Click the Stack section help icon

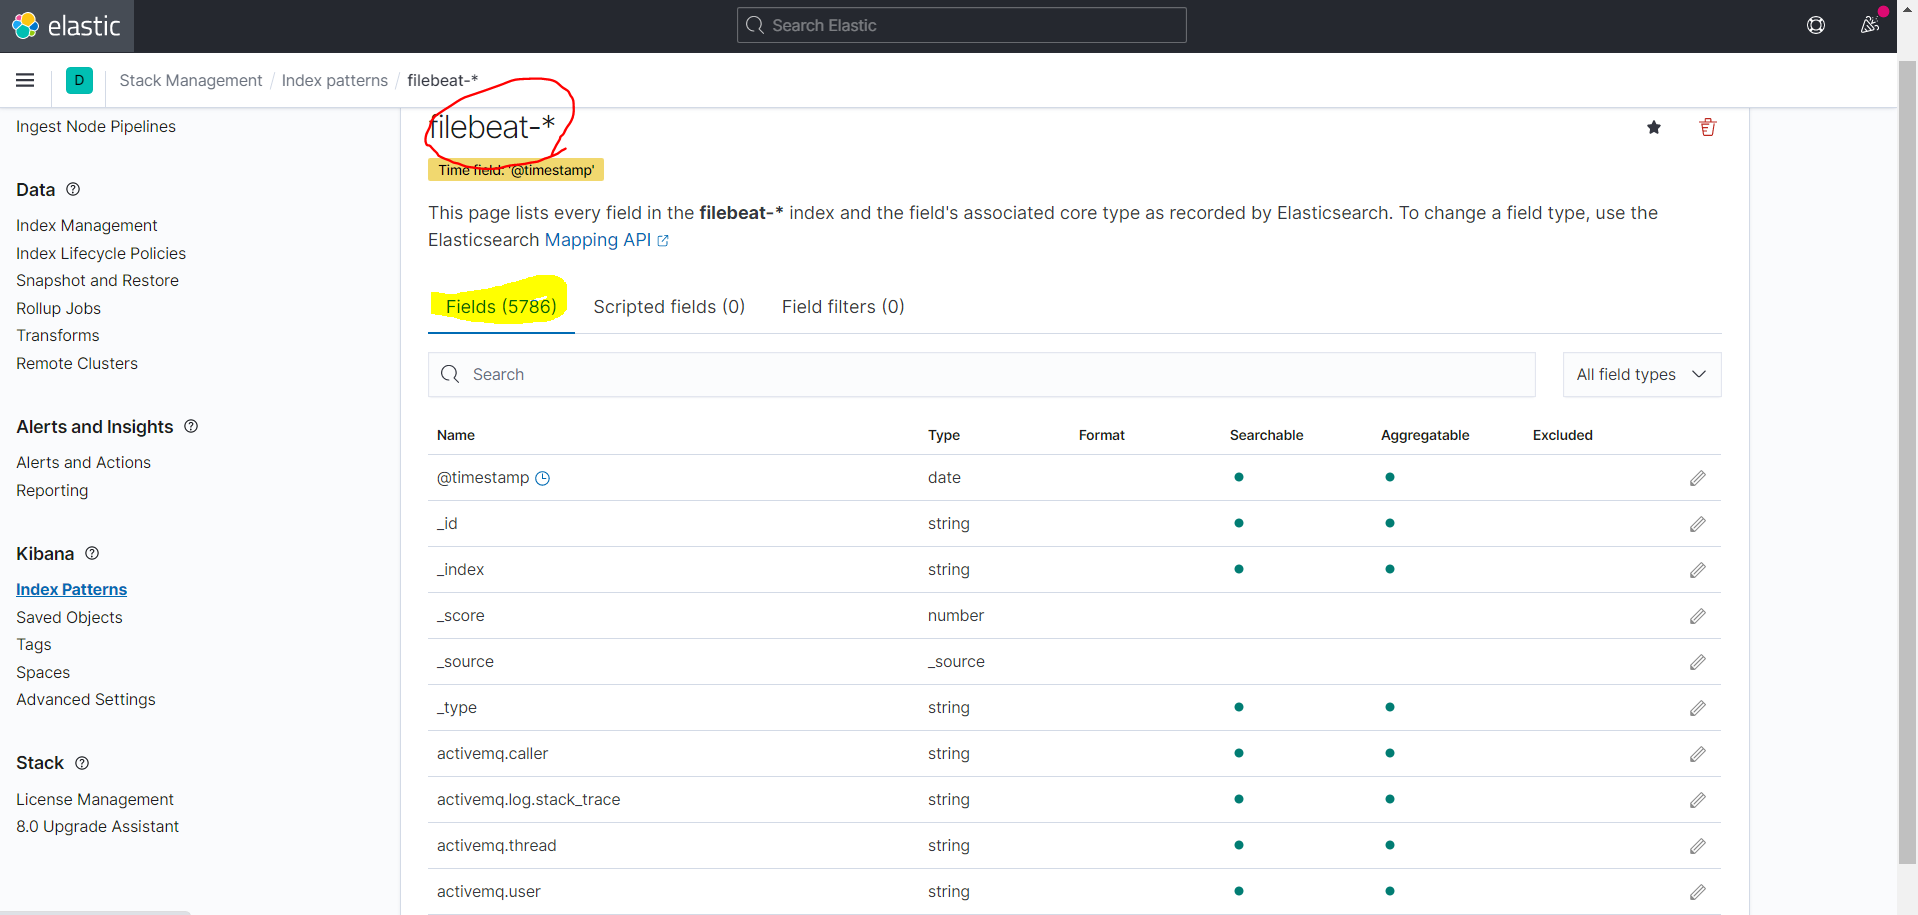pyautogui.click(x=82, y=763)
